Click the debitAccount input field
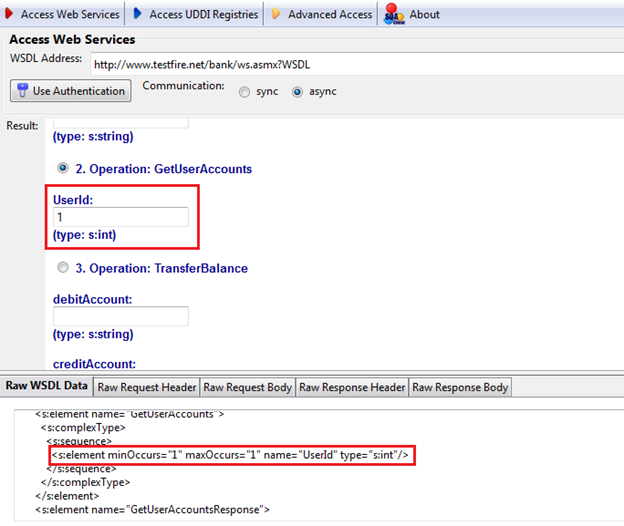 tap(120, 316)
